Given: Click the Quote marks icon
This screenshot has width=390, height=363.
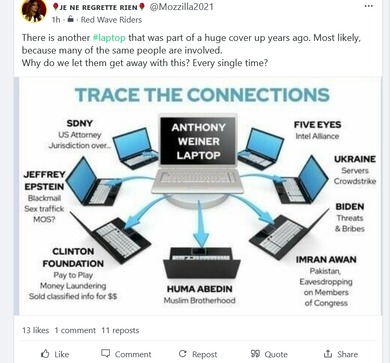Looking at the screenshot, I should pyautogui.click(x=255, y=354).
